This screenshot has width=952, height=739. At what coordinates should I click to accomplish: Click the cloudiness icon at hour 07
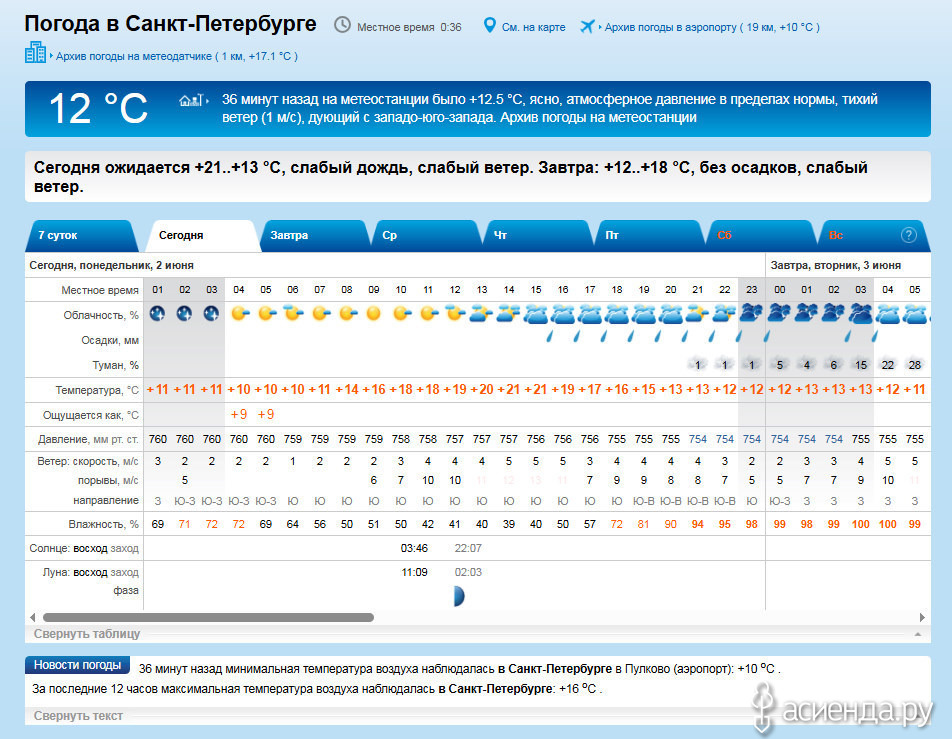pos(321,313)
